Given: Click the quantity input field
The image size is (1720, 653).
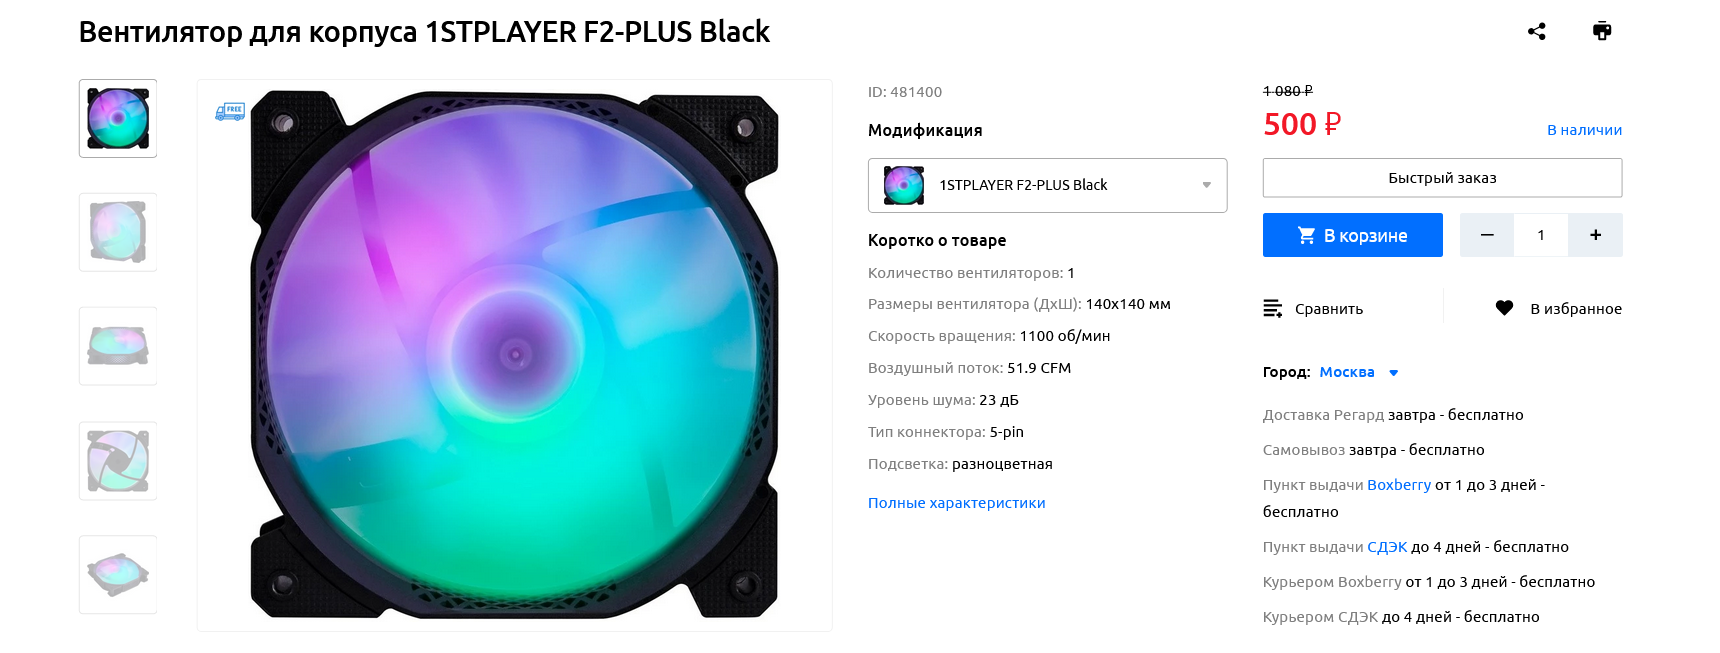Looking at the screenshot, I should coord(1541,235).
